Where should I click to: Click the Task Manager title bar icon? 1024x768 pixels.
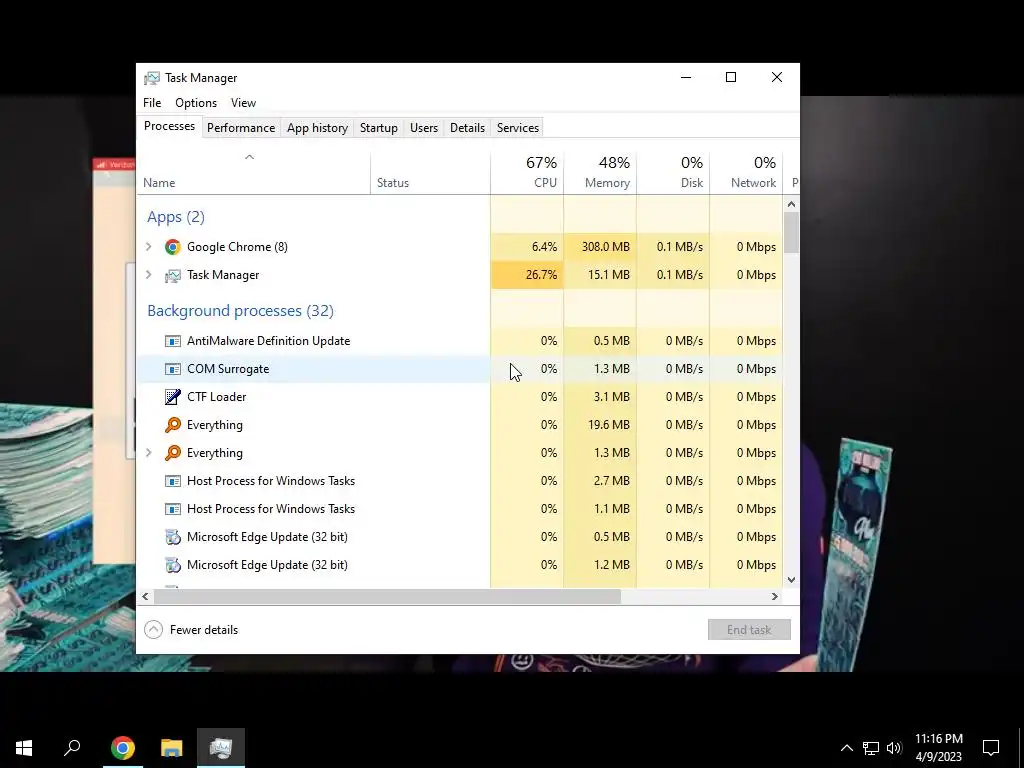coord(152,78)
